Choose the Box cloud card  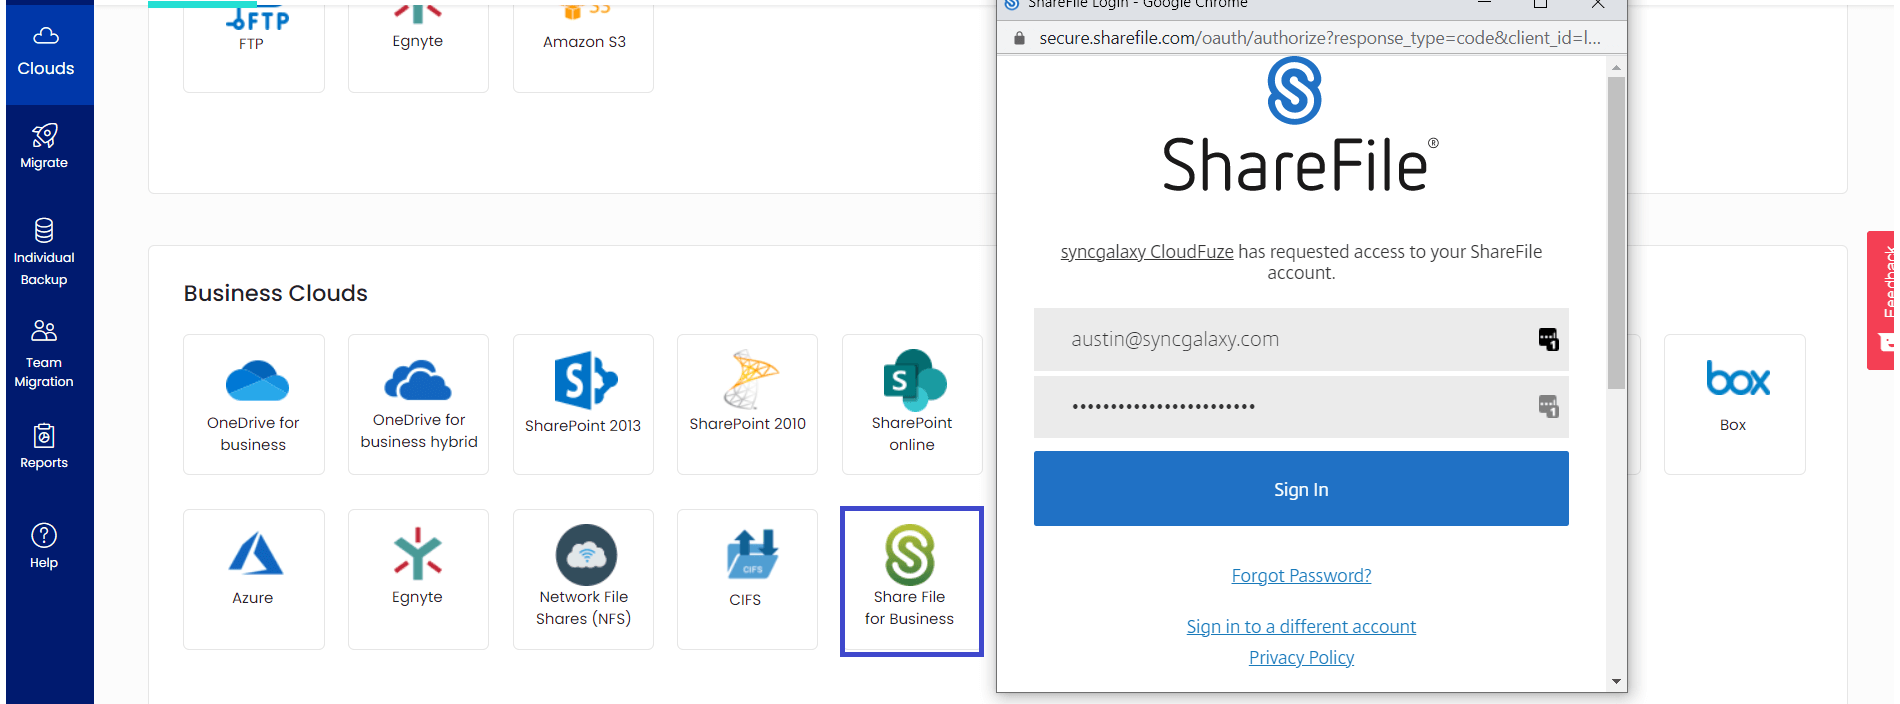1734,404
